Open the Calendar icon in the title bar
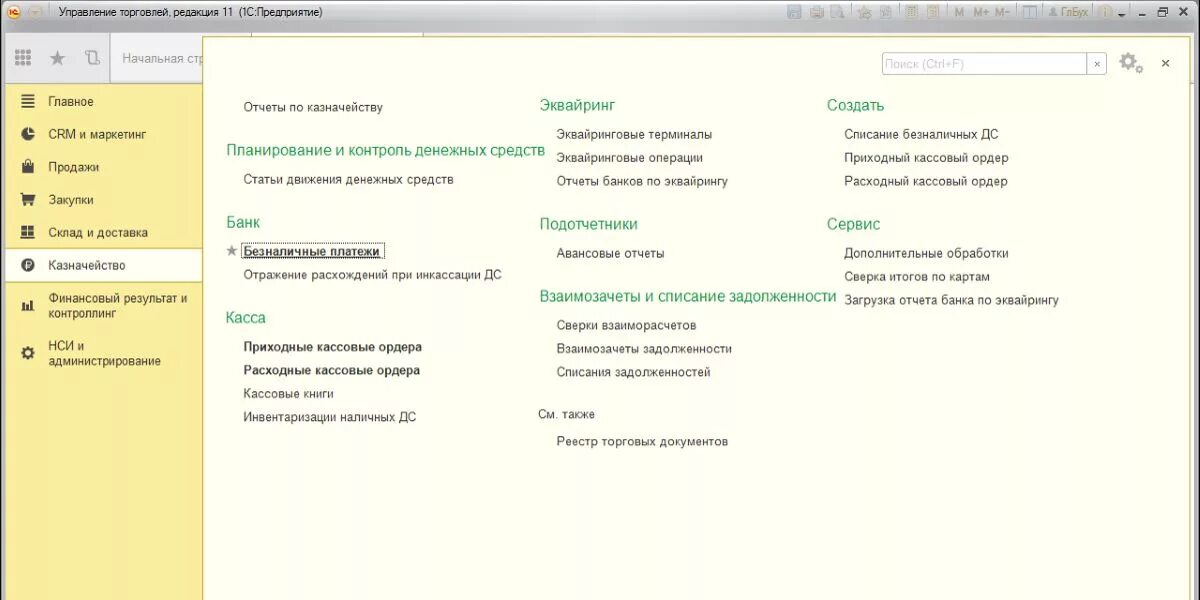This screenshot has width=1200, height=600. (x=932, y=12)
